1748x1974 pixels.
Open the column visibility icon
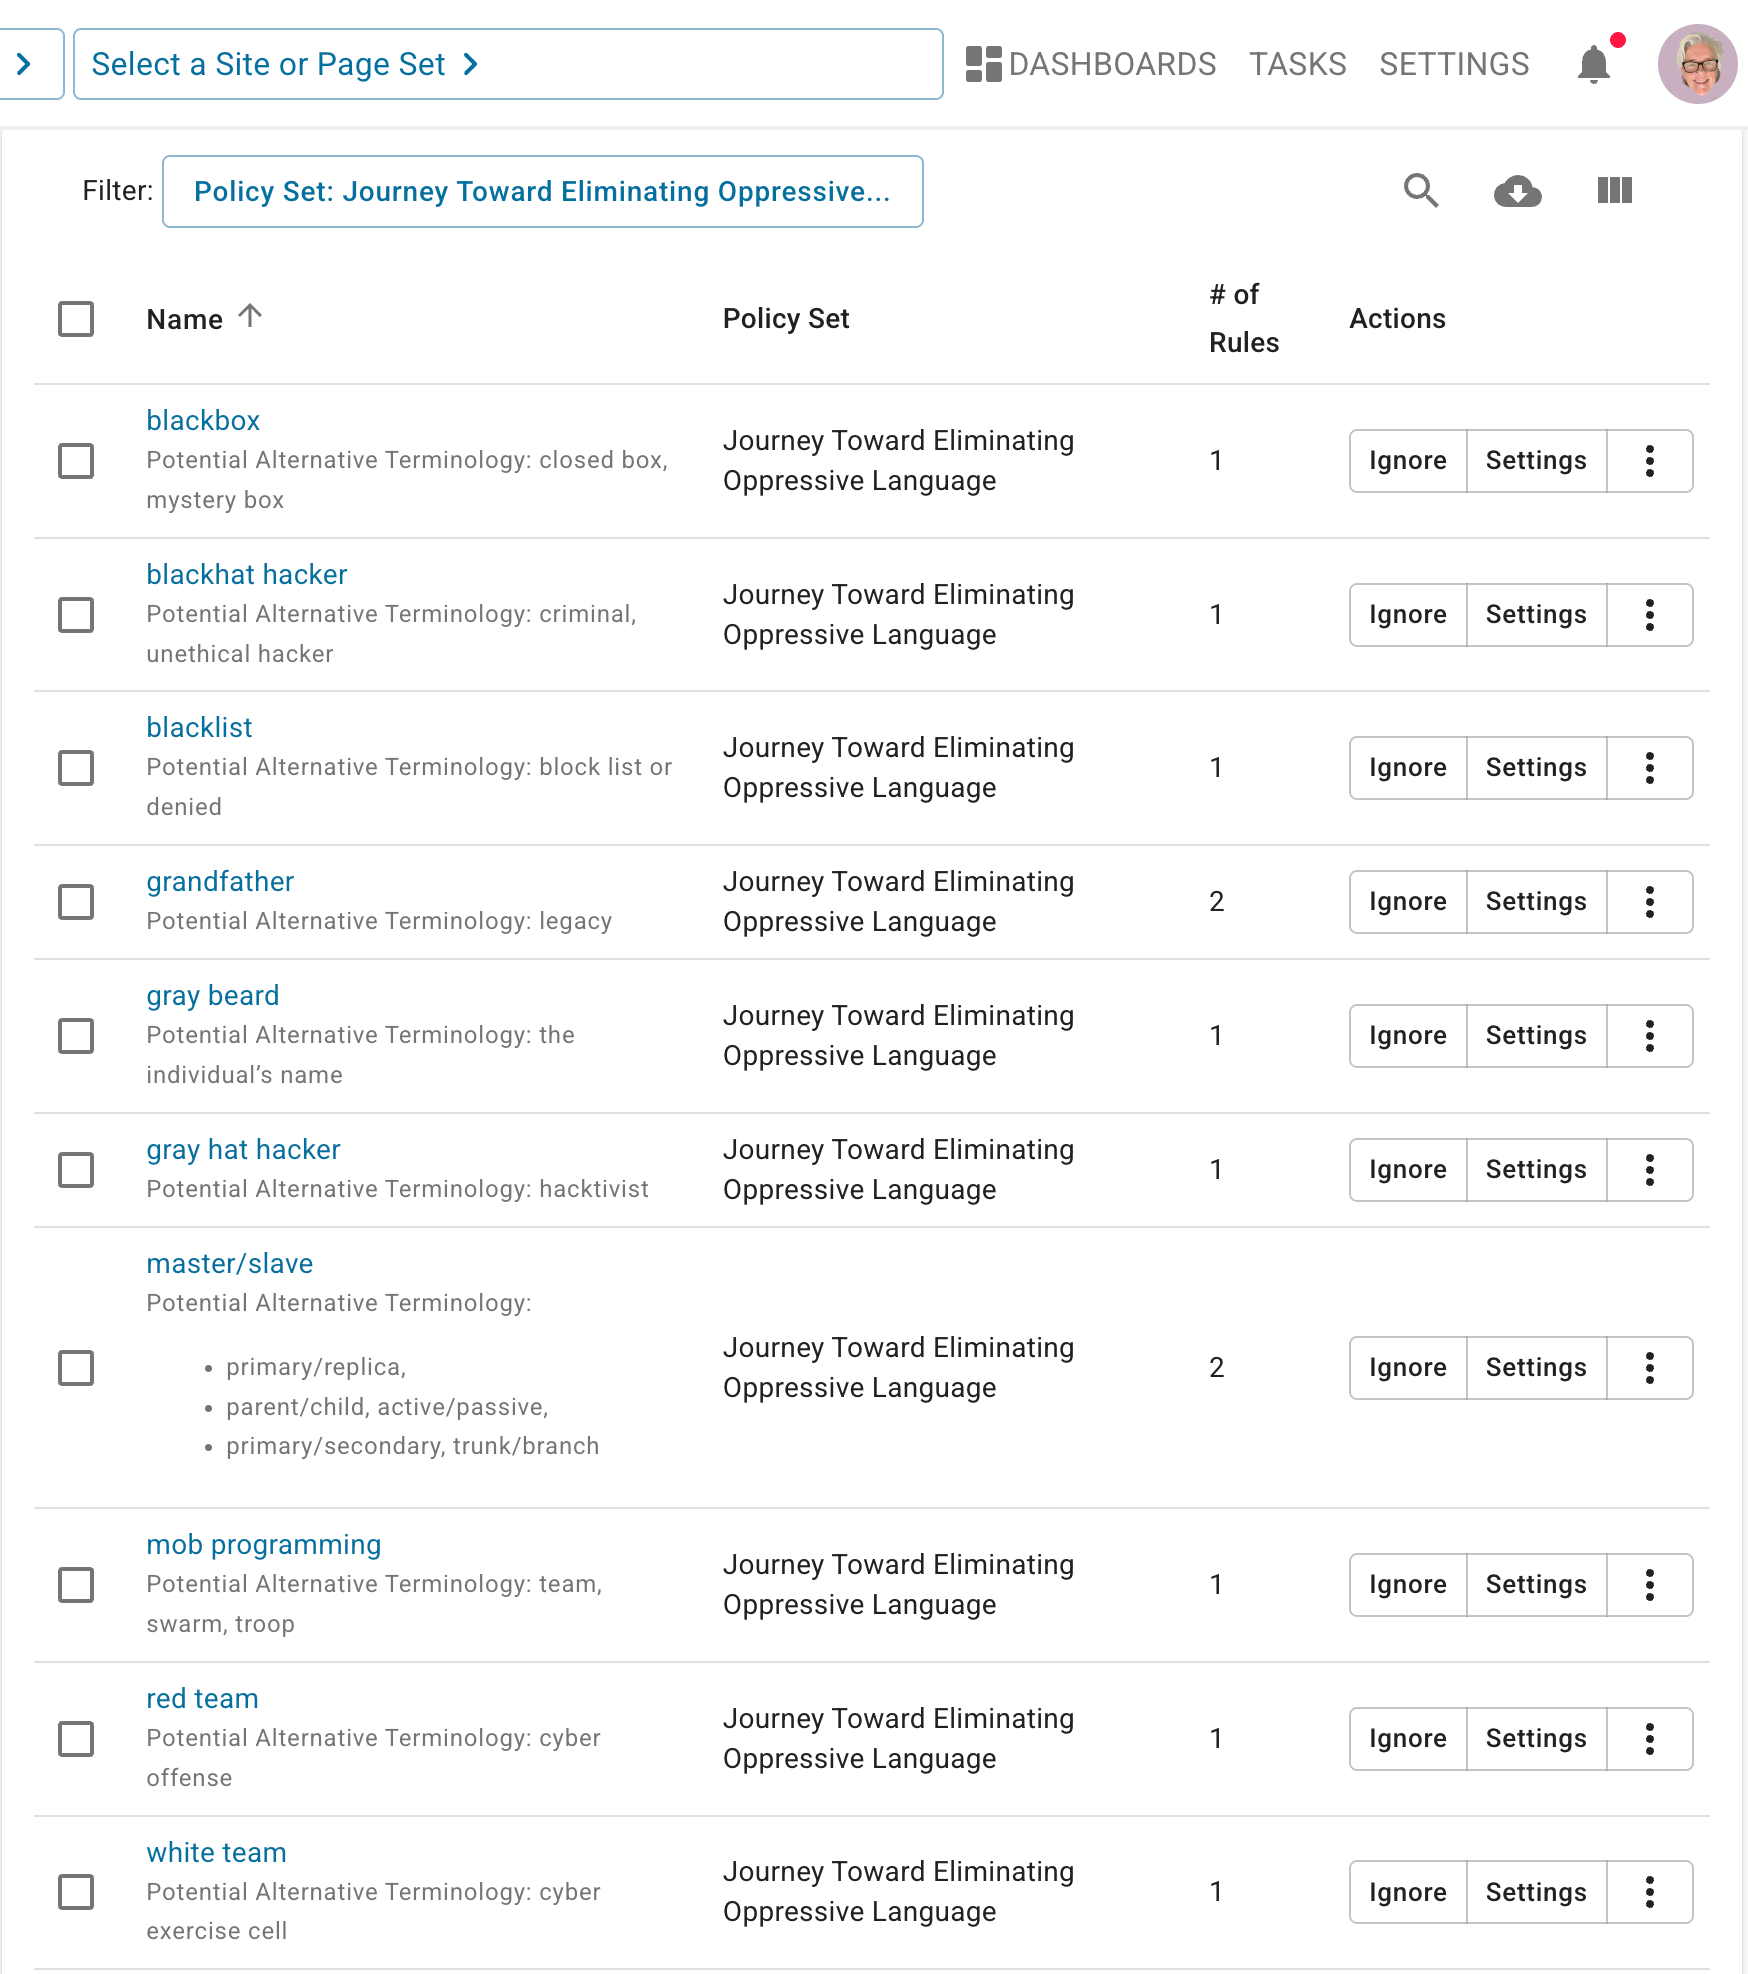[1614, 191]
